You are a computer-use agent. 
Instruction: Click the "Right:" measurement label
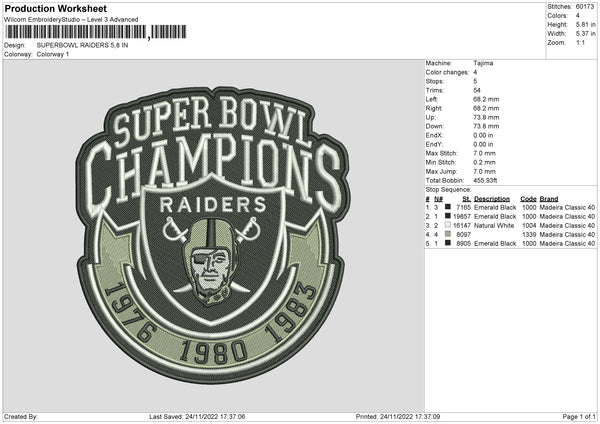[434, 108]
